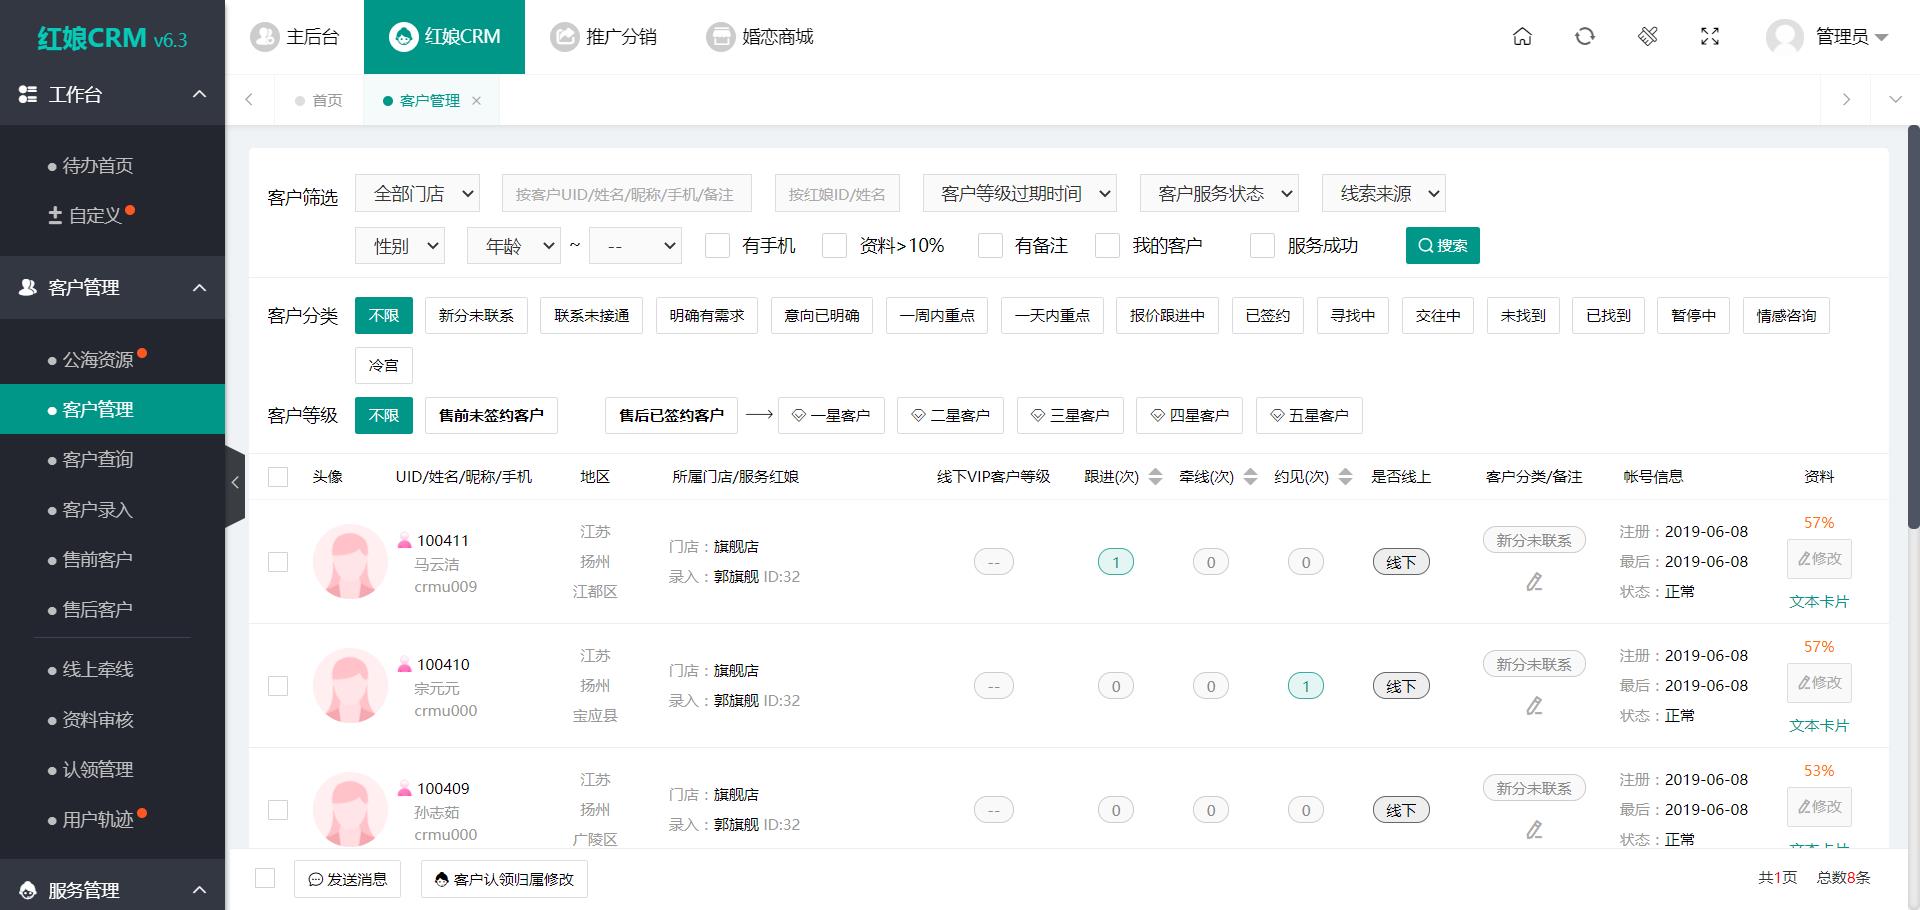
Task: Collapse sidebar using the left arrow handle
Action: pos(235,483)
